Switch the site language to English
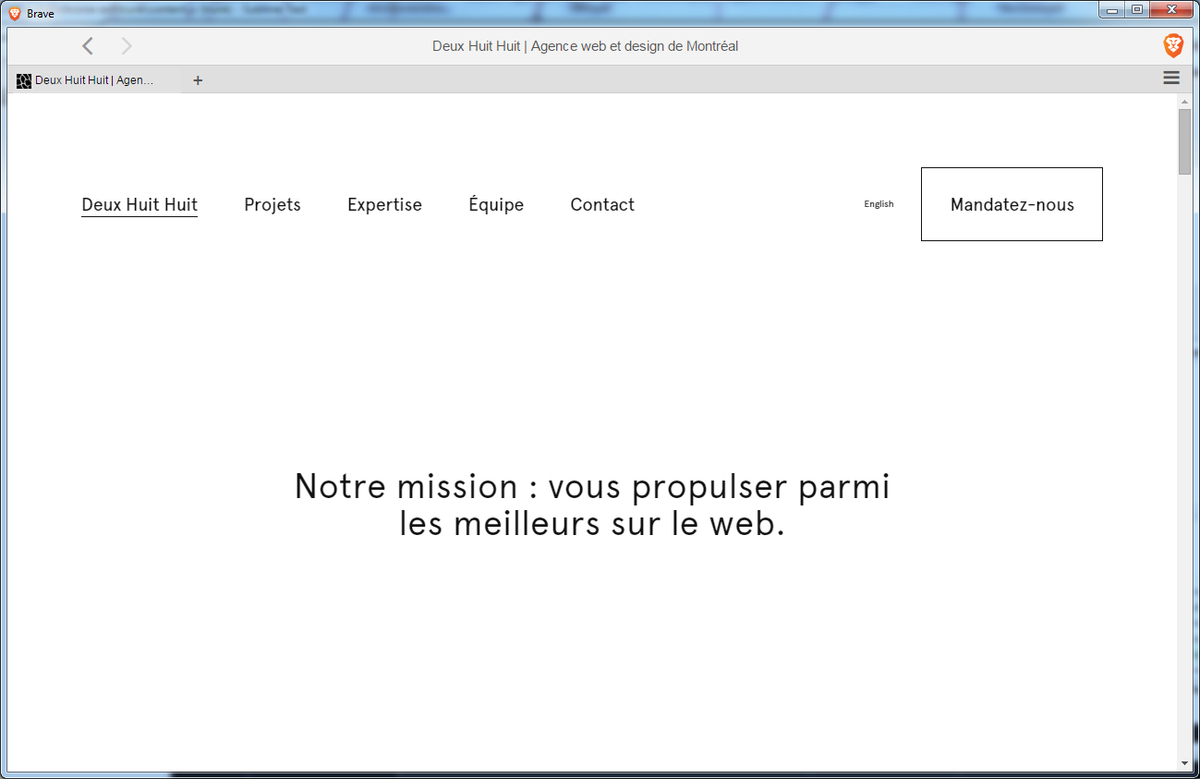Image resolution: width=1200 pixels, height=779 pixels. pos(879,203)
